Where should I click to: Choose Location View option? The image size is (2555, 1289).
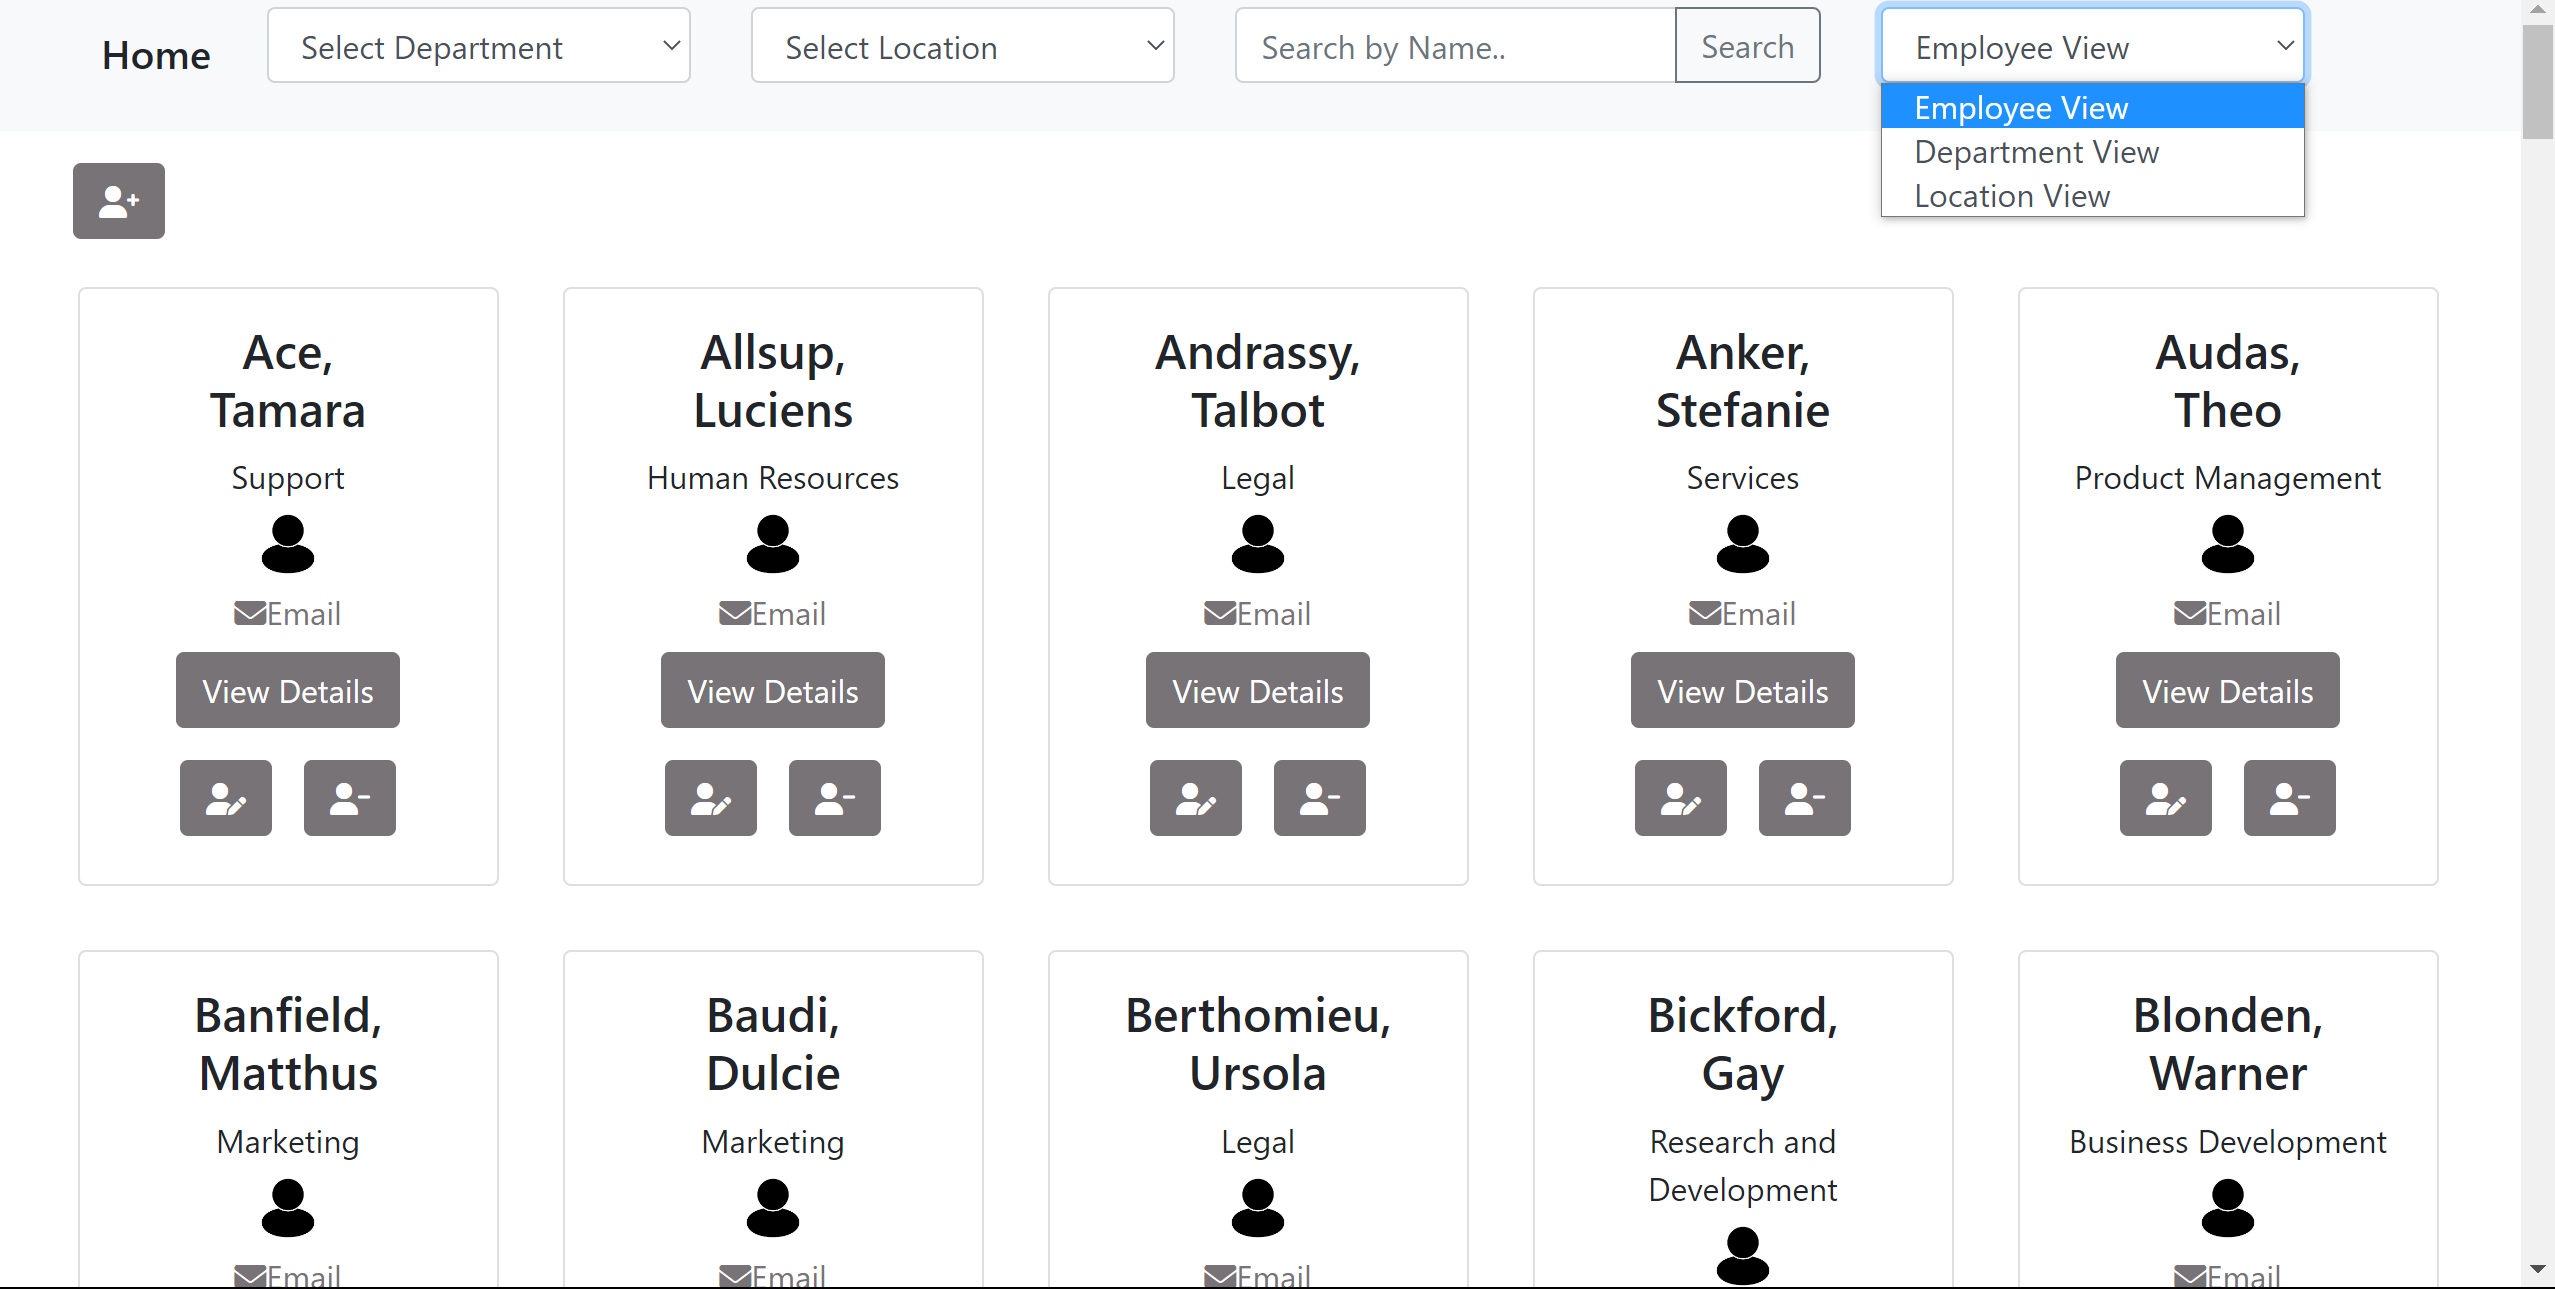[2012, 196]
